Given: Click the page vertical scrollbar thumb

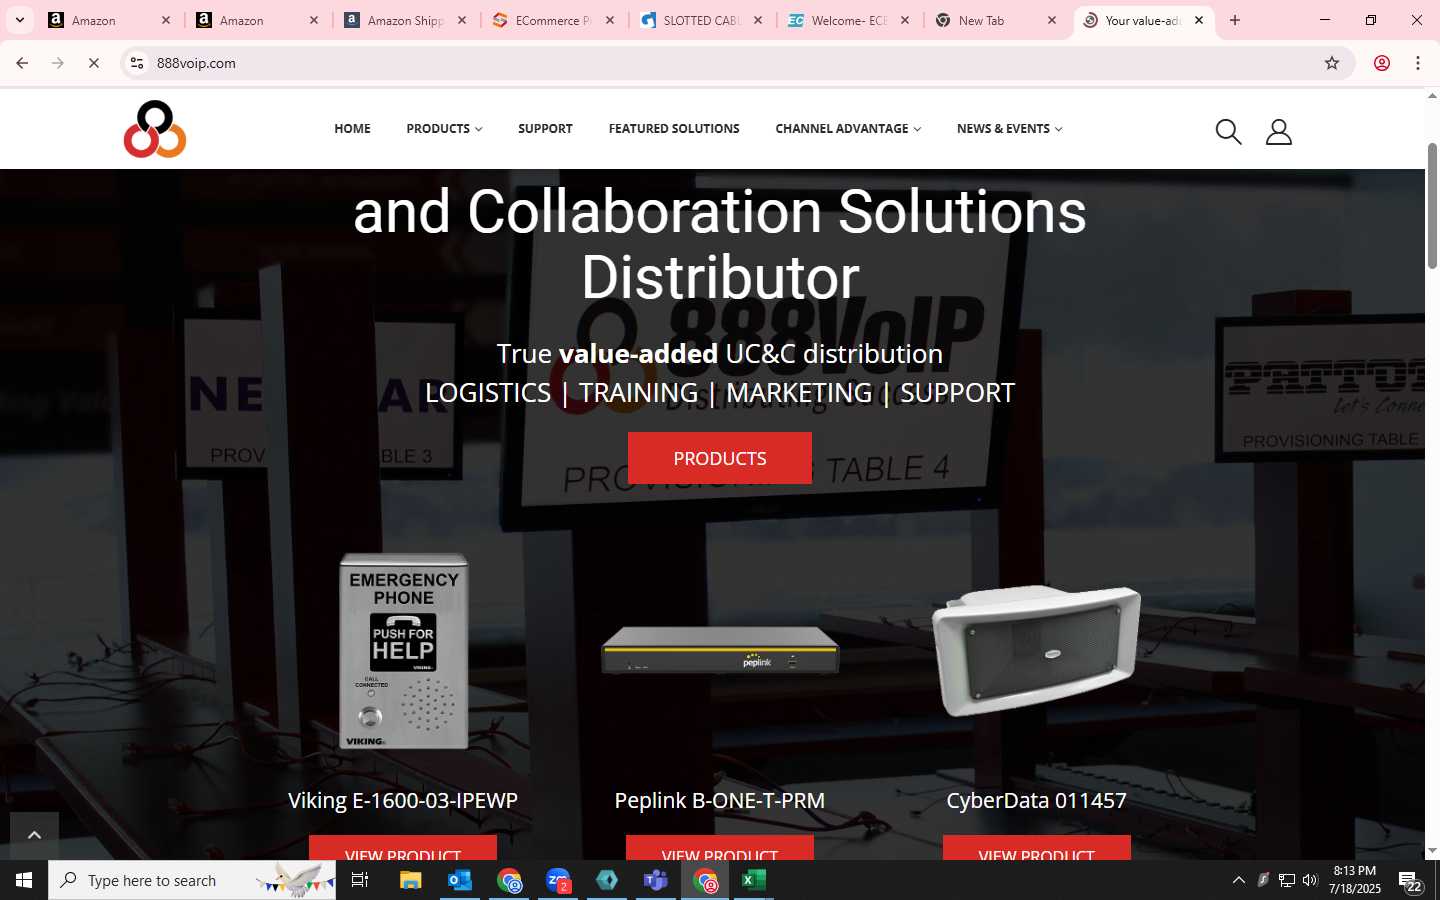Looking at the screenshot, I should (1432, 205).
